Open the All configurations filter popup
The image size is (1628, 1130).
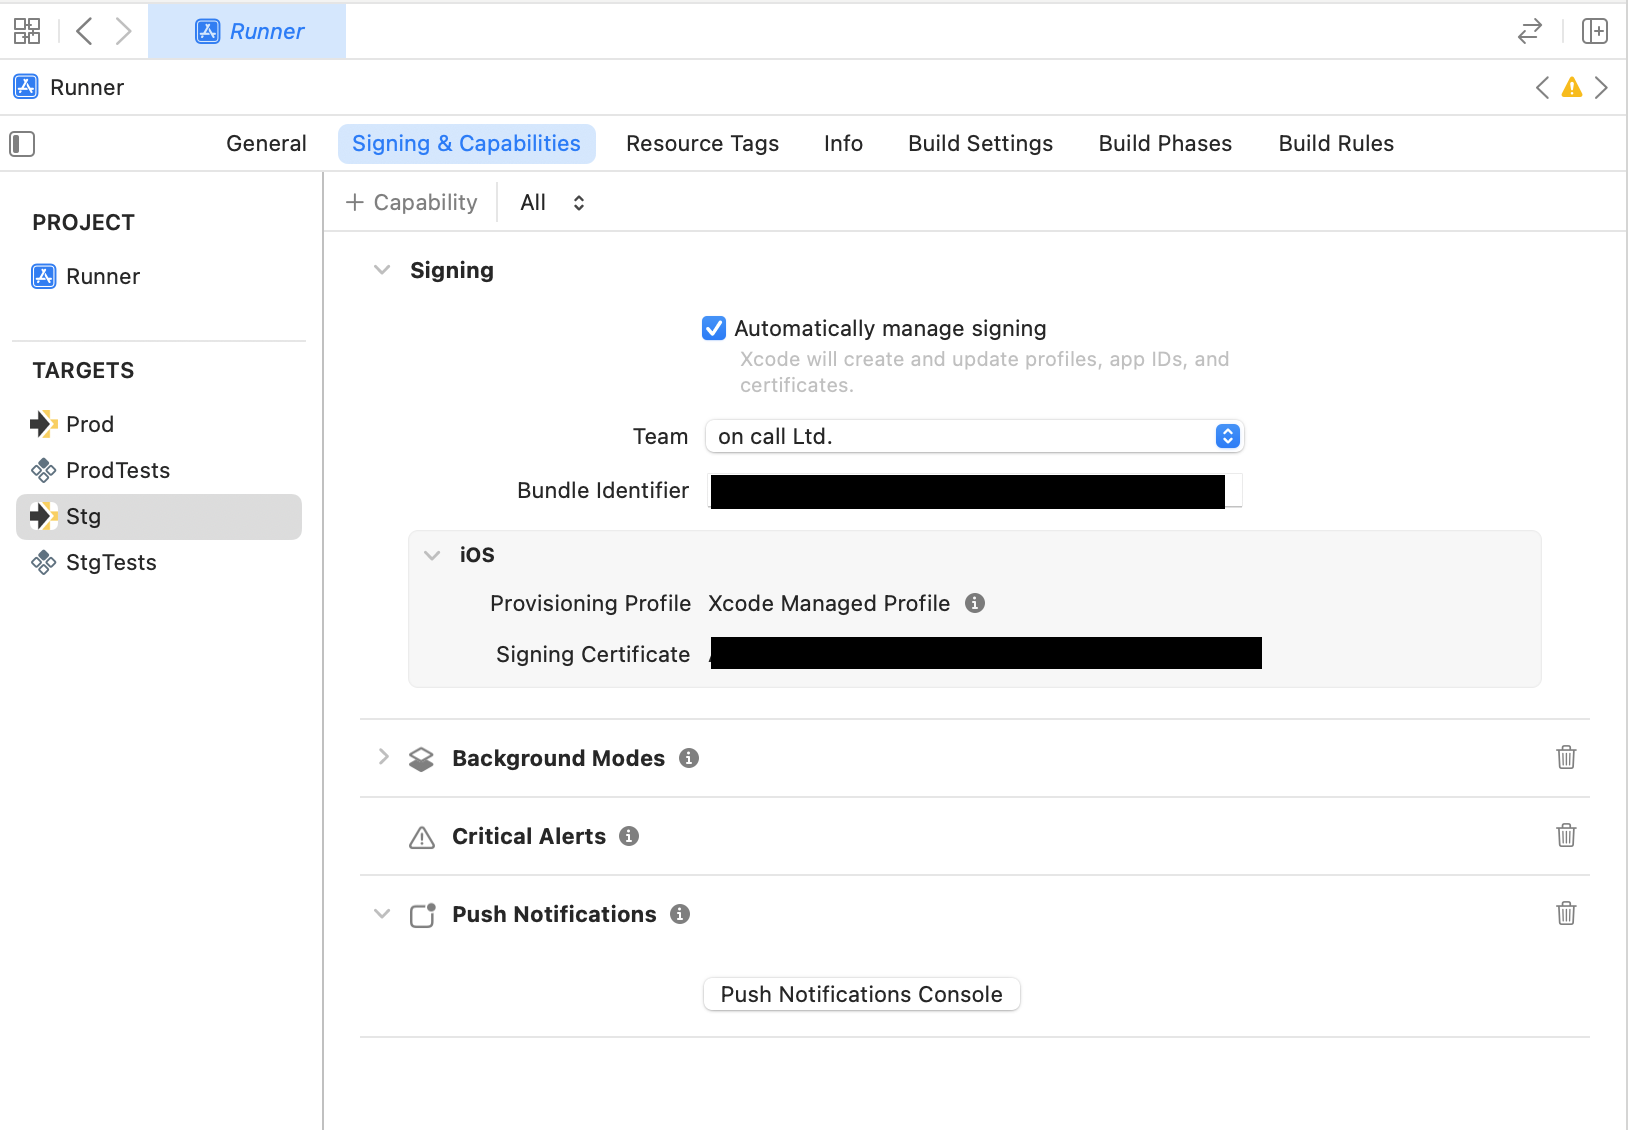553,203
